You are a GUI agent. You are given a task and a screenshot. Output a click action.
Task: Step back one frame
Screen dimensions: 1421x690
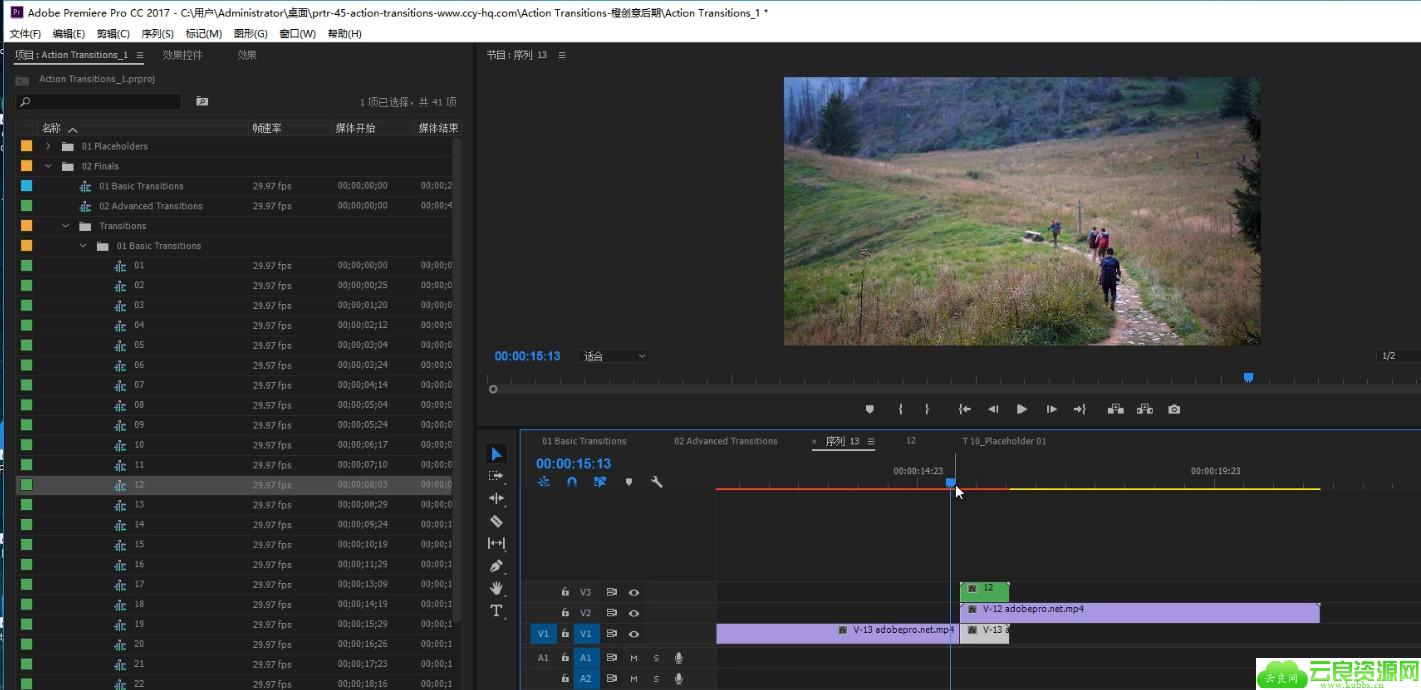pyautogui.click(x=993, y=409)
